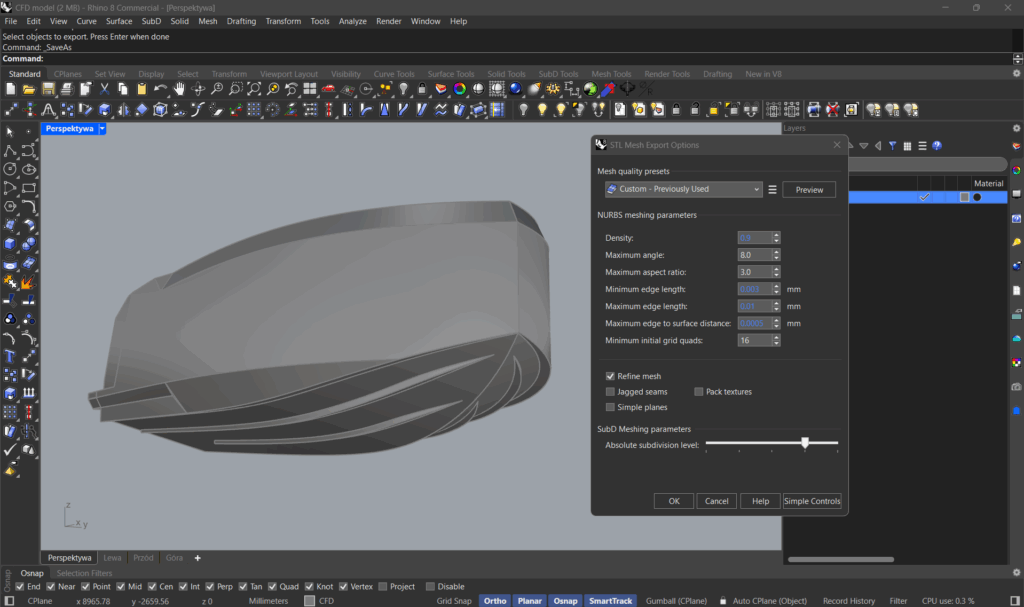The width and height of the screenshot is (1024, 607).
Task: Click the Undo arrow icon
Action: click(160, 89)
